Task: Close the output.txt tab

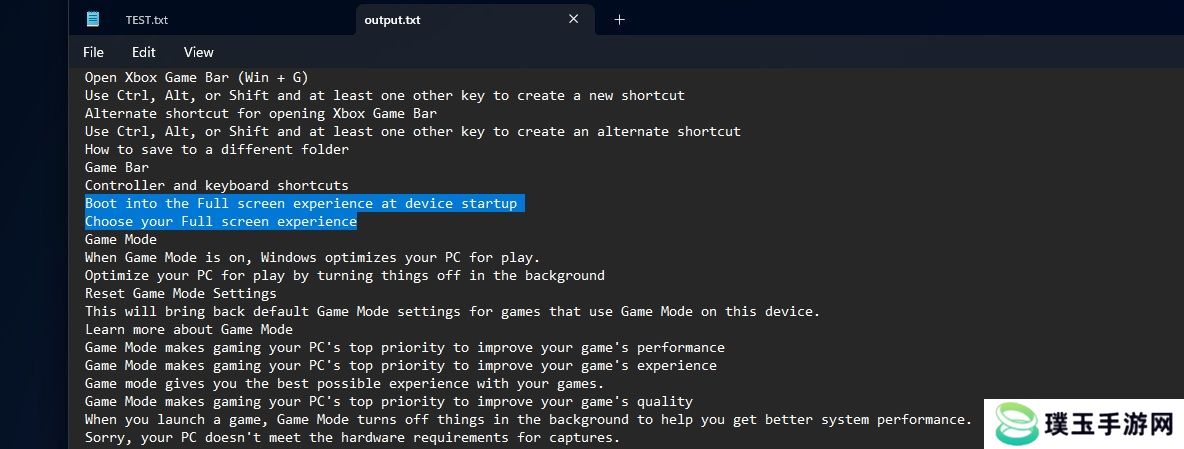Action: click(574, 20)
